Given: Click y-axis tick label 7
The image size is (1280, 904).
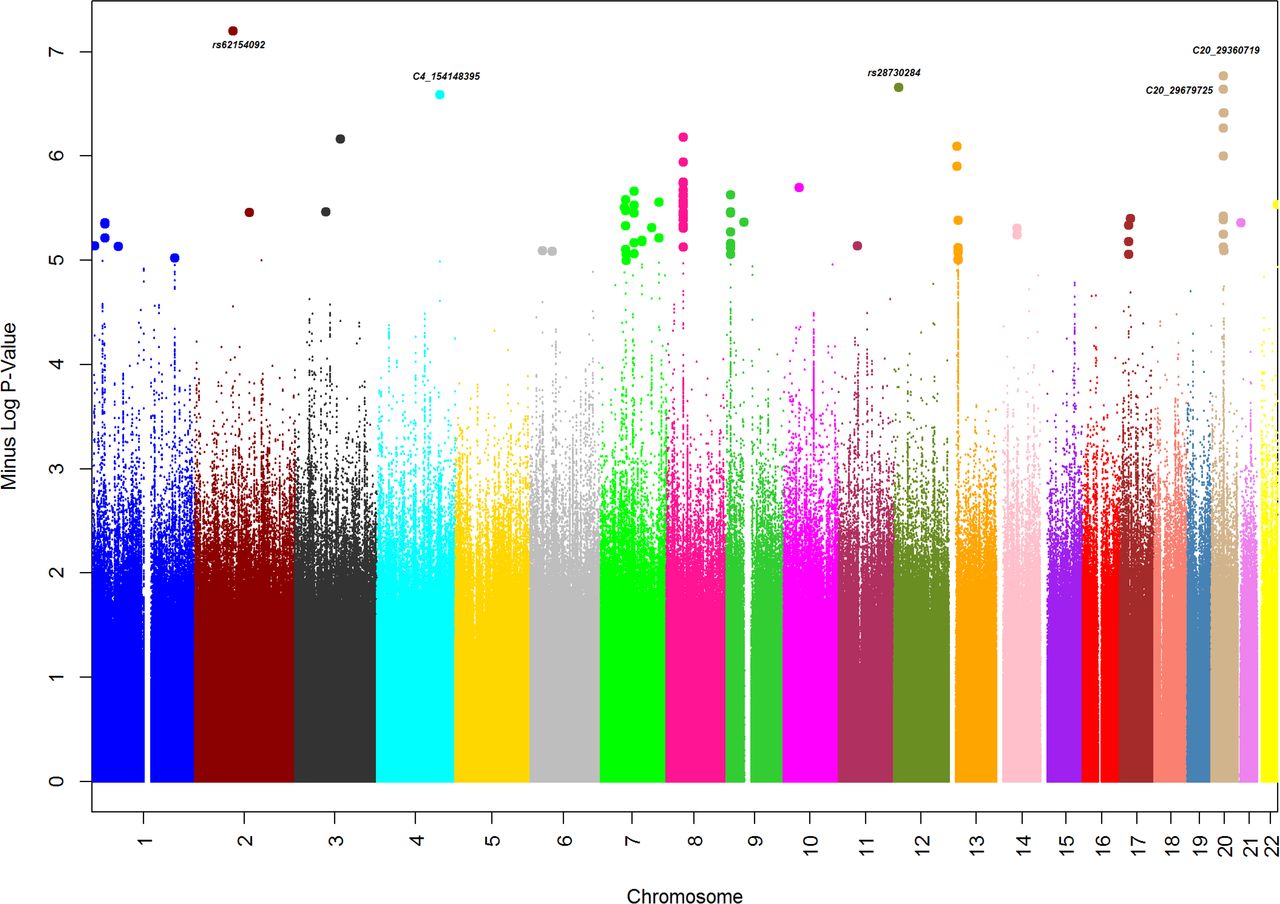Looking at the screenshot, I should (x=58, y=51).
